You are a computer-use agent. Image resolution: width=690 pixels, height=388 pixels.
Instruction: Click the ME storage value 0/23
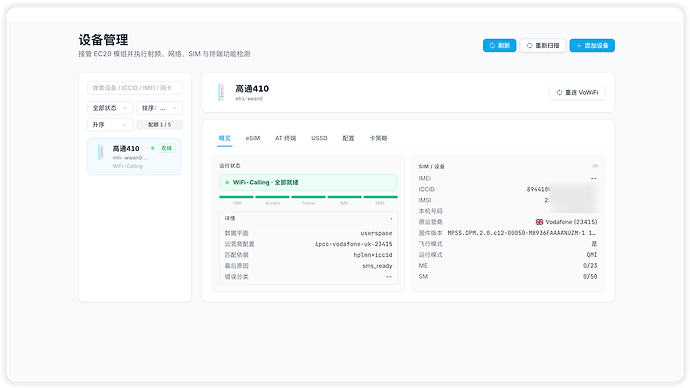coord(590,266)
